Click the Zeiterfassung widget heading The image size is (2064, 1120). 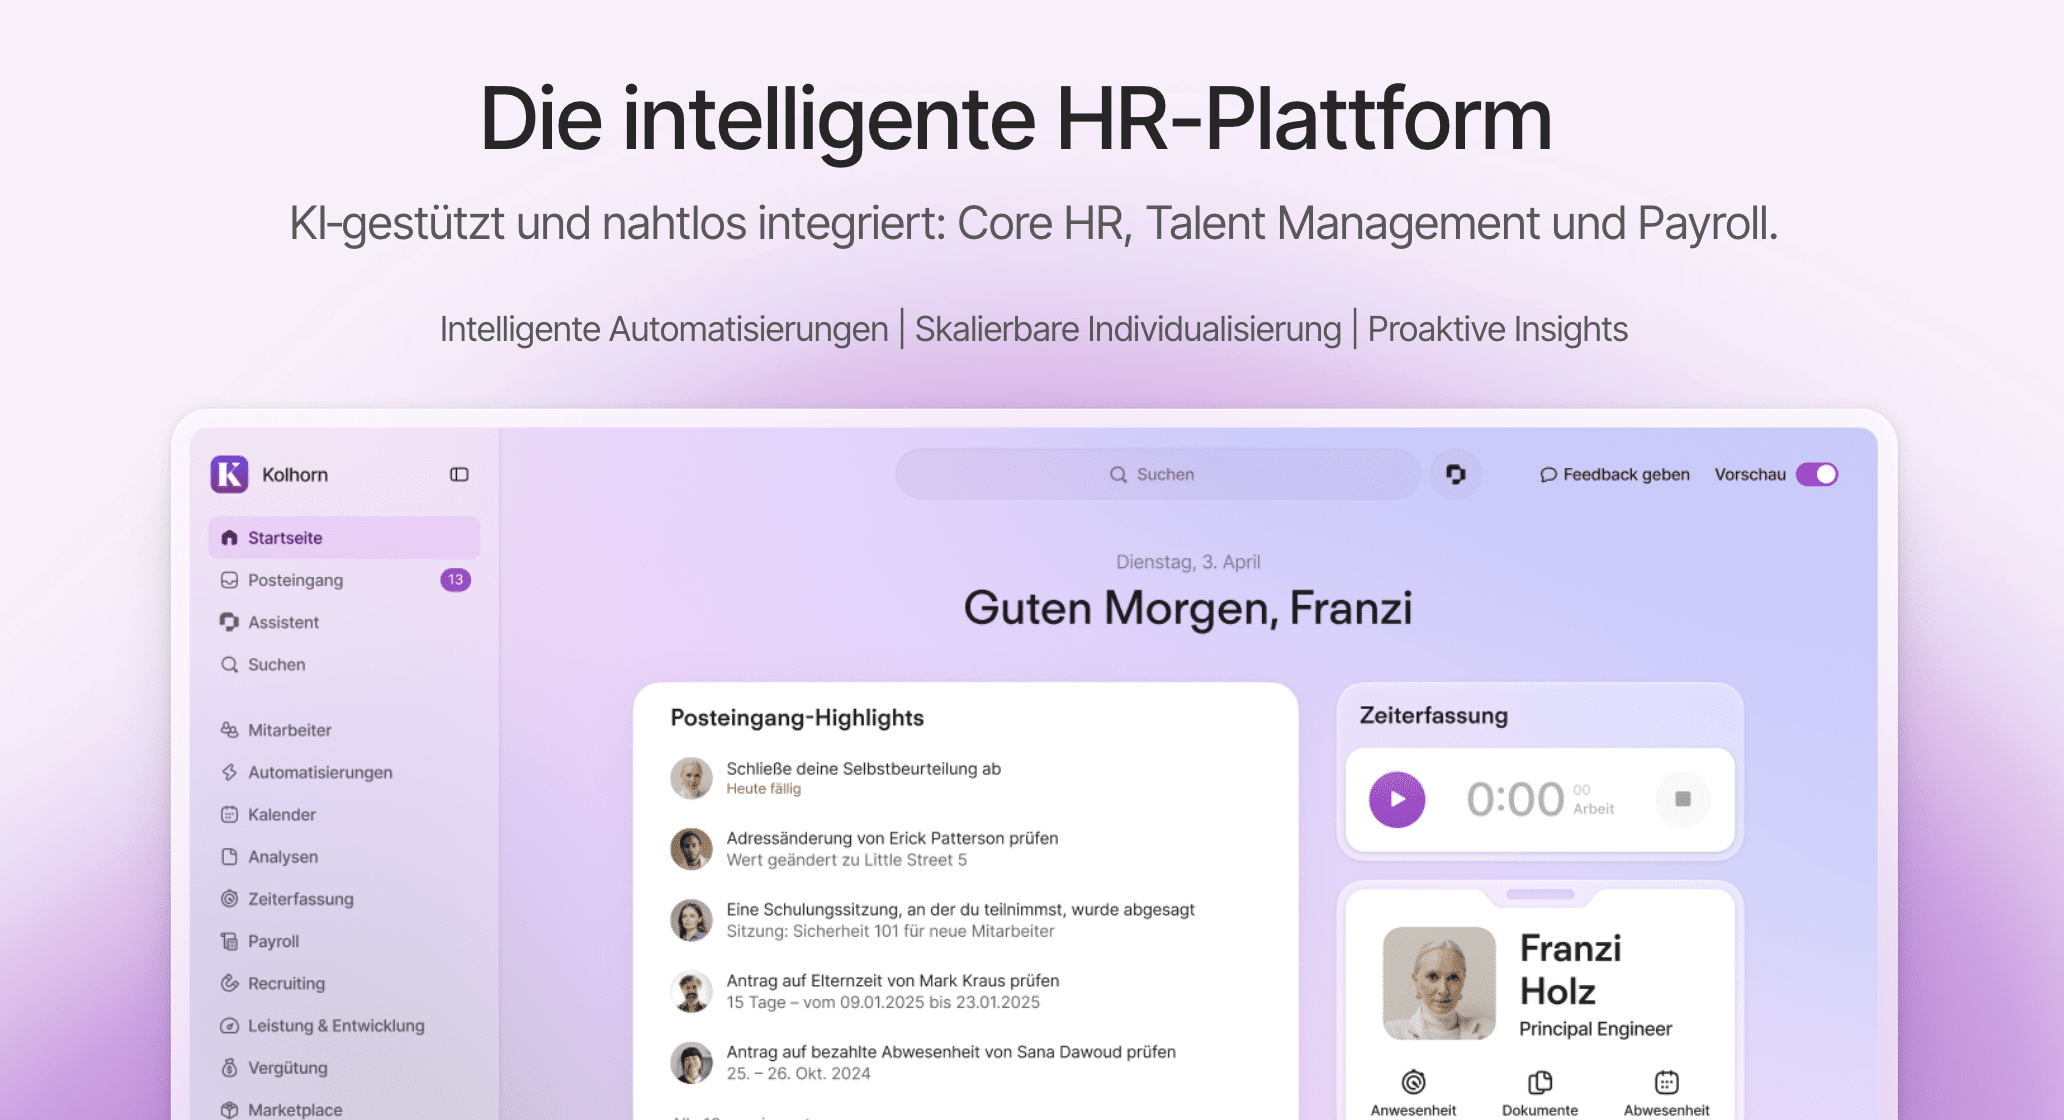(x=1433, y=716)
